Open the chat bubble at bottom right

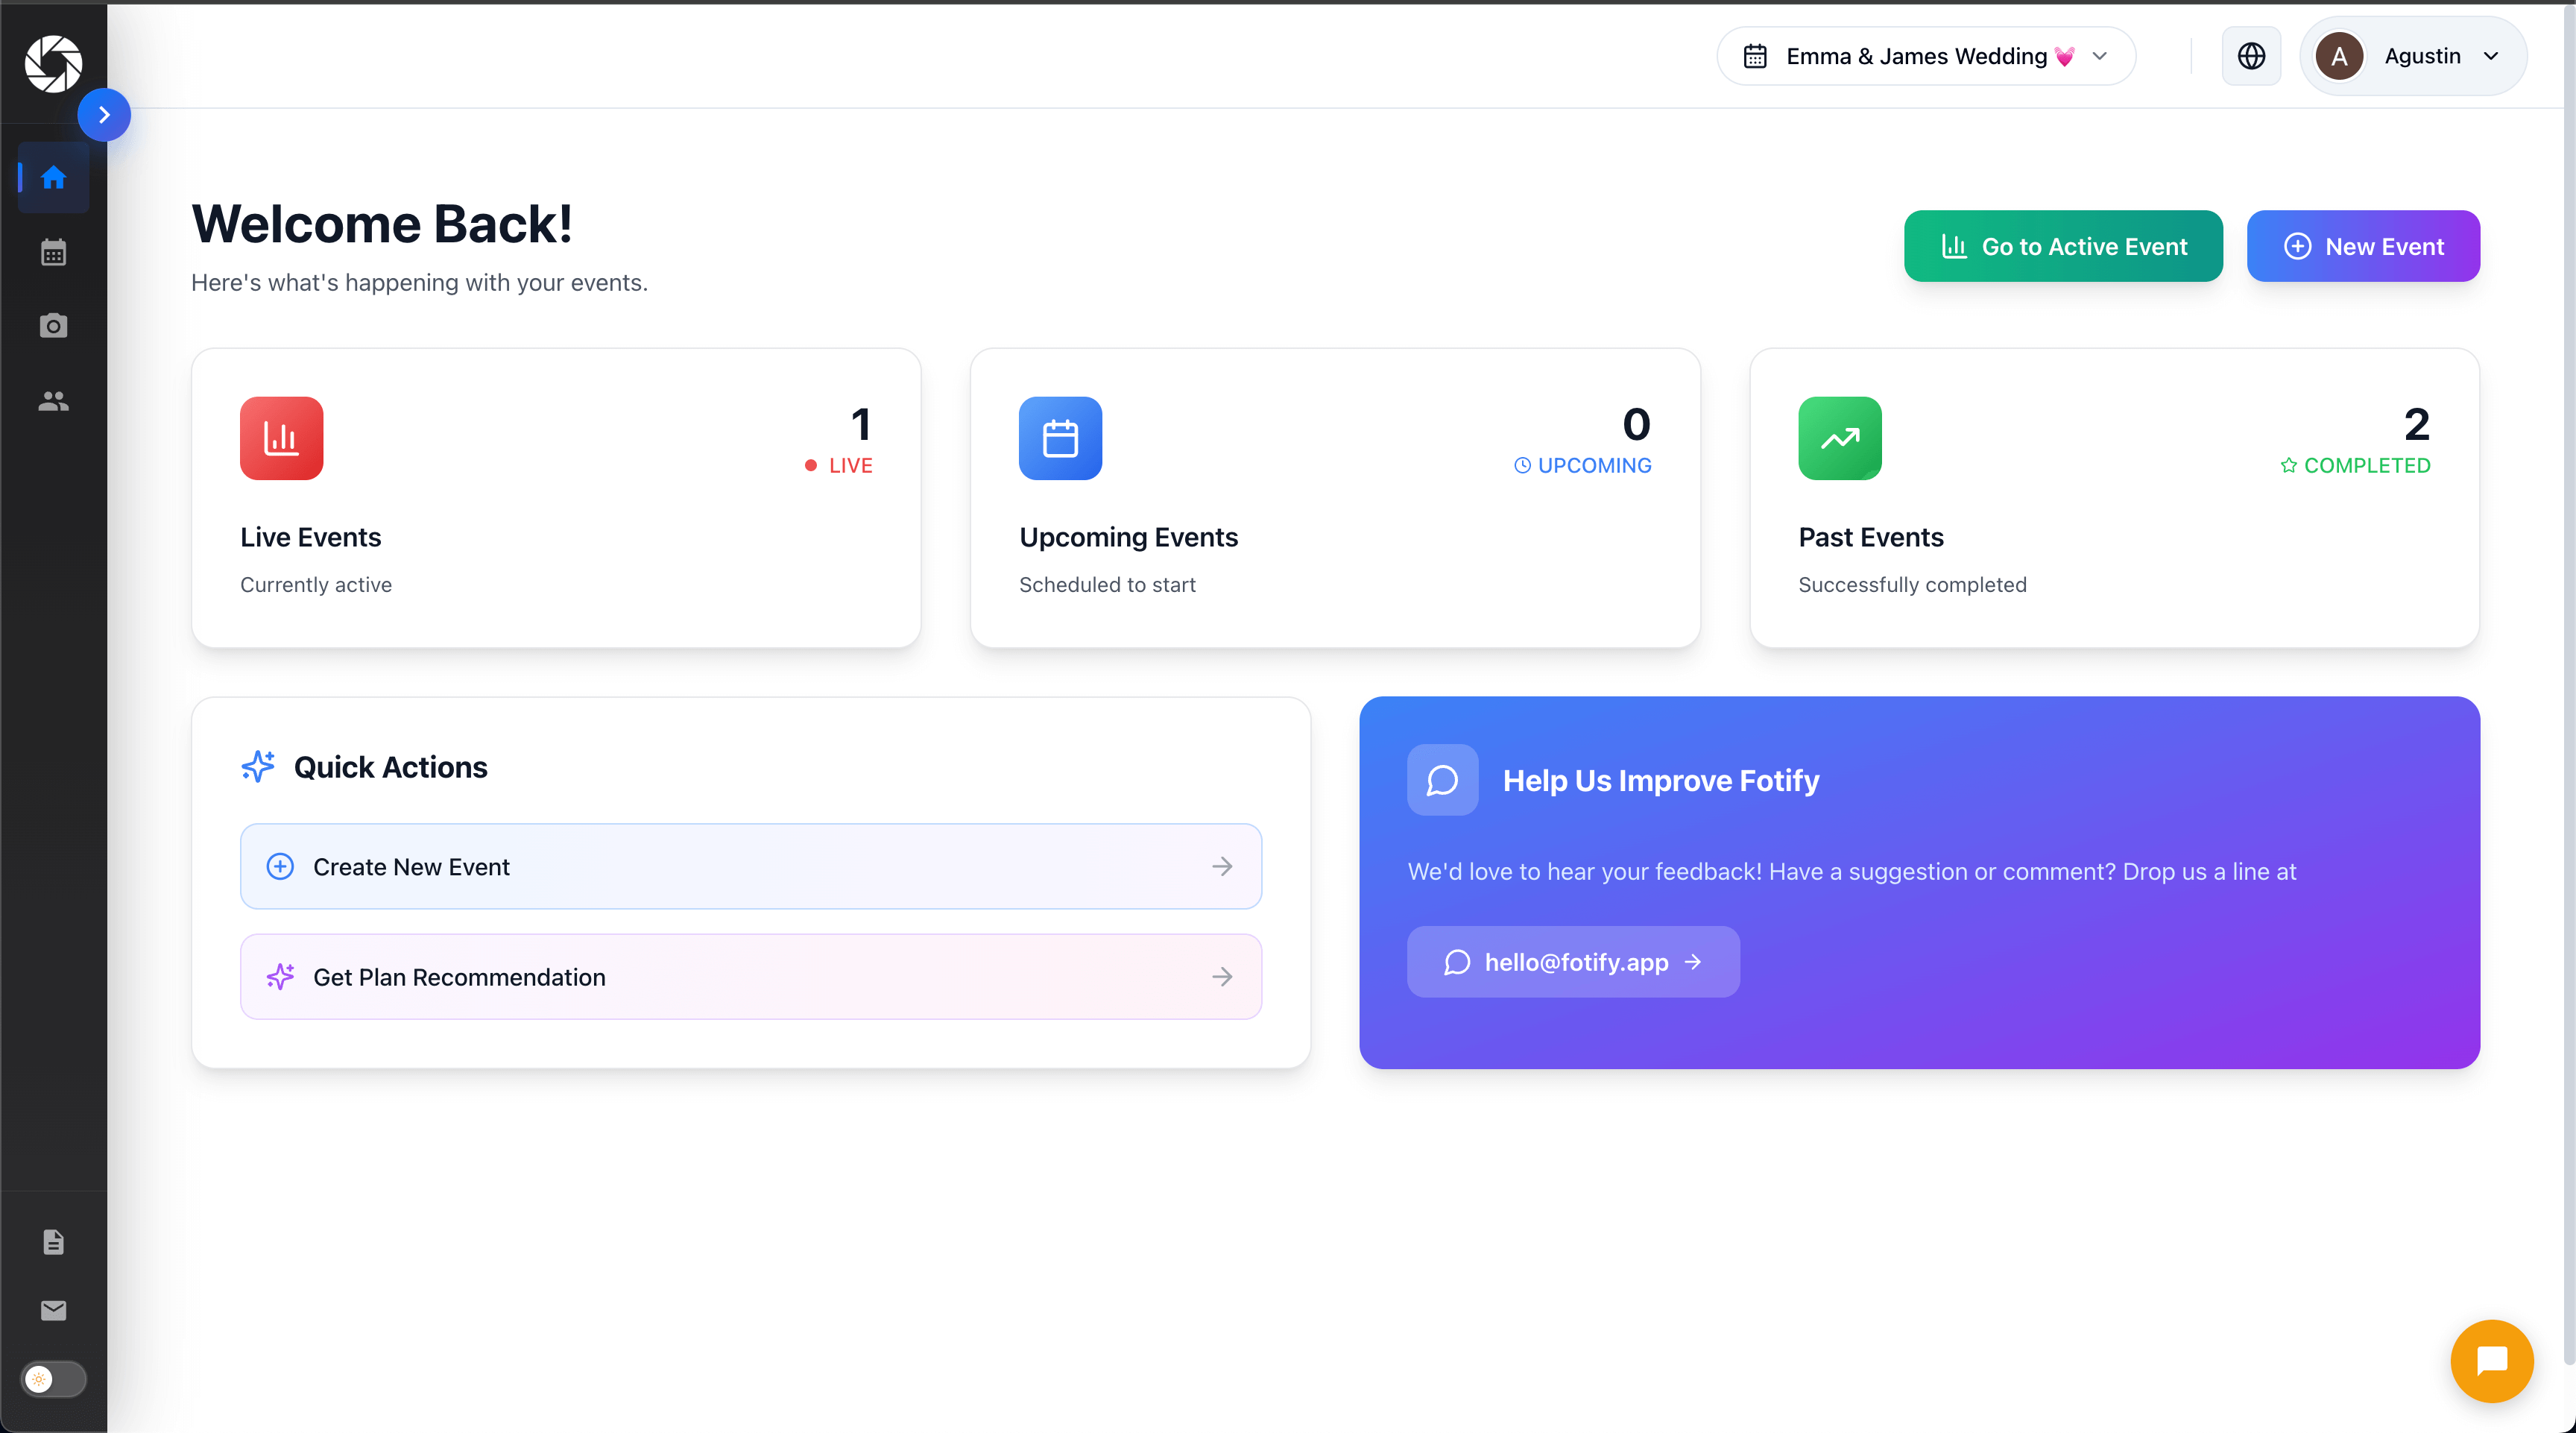coord(2491,1360)
